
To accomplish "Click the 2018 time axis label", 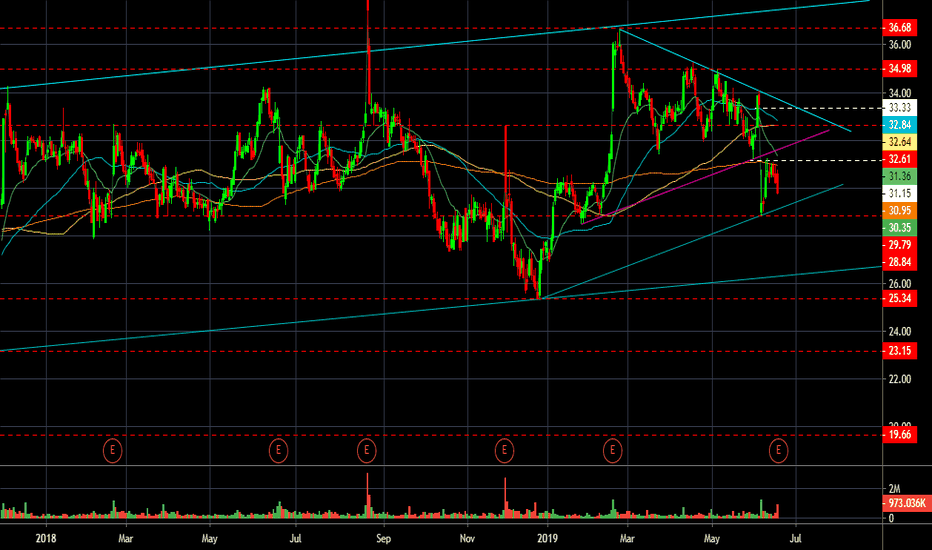I will pyautogui.click(x=46, y=538).
